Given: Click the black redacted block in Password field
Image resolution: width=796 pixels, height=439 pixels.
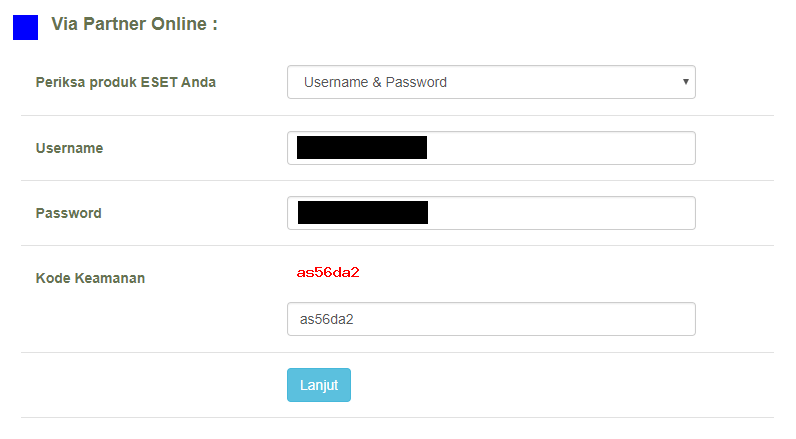Looking at the screenshot, I should [x=363, y=213].
